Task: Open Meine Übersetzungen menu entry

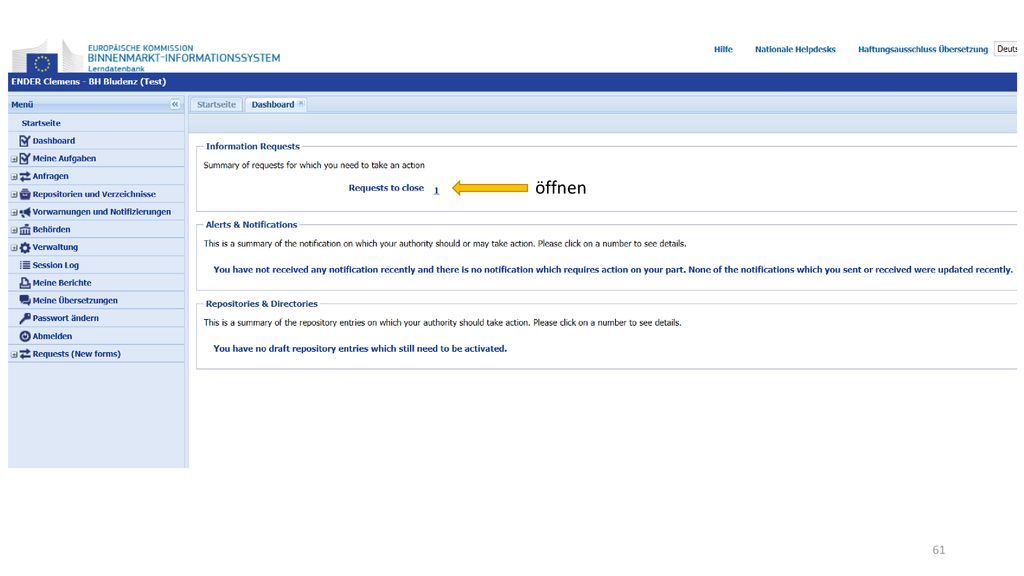Action: [75, 300]
